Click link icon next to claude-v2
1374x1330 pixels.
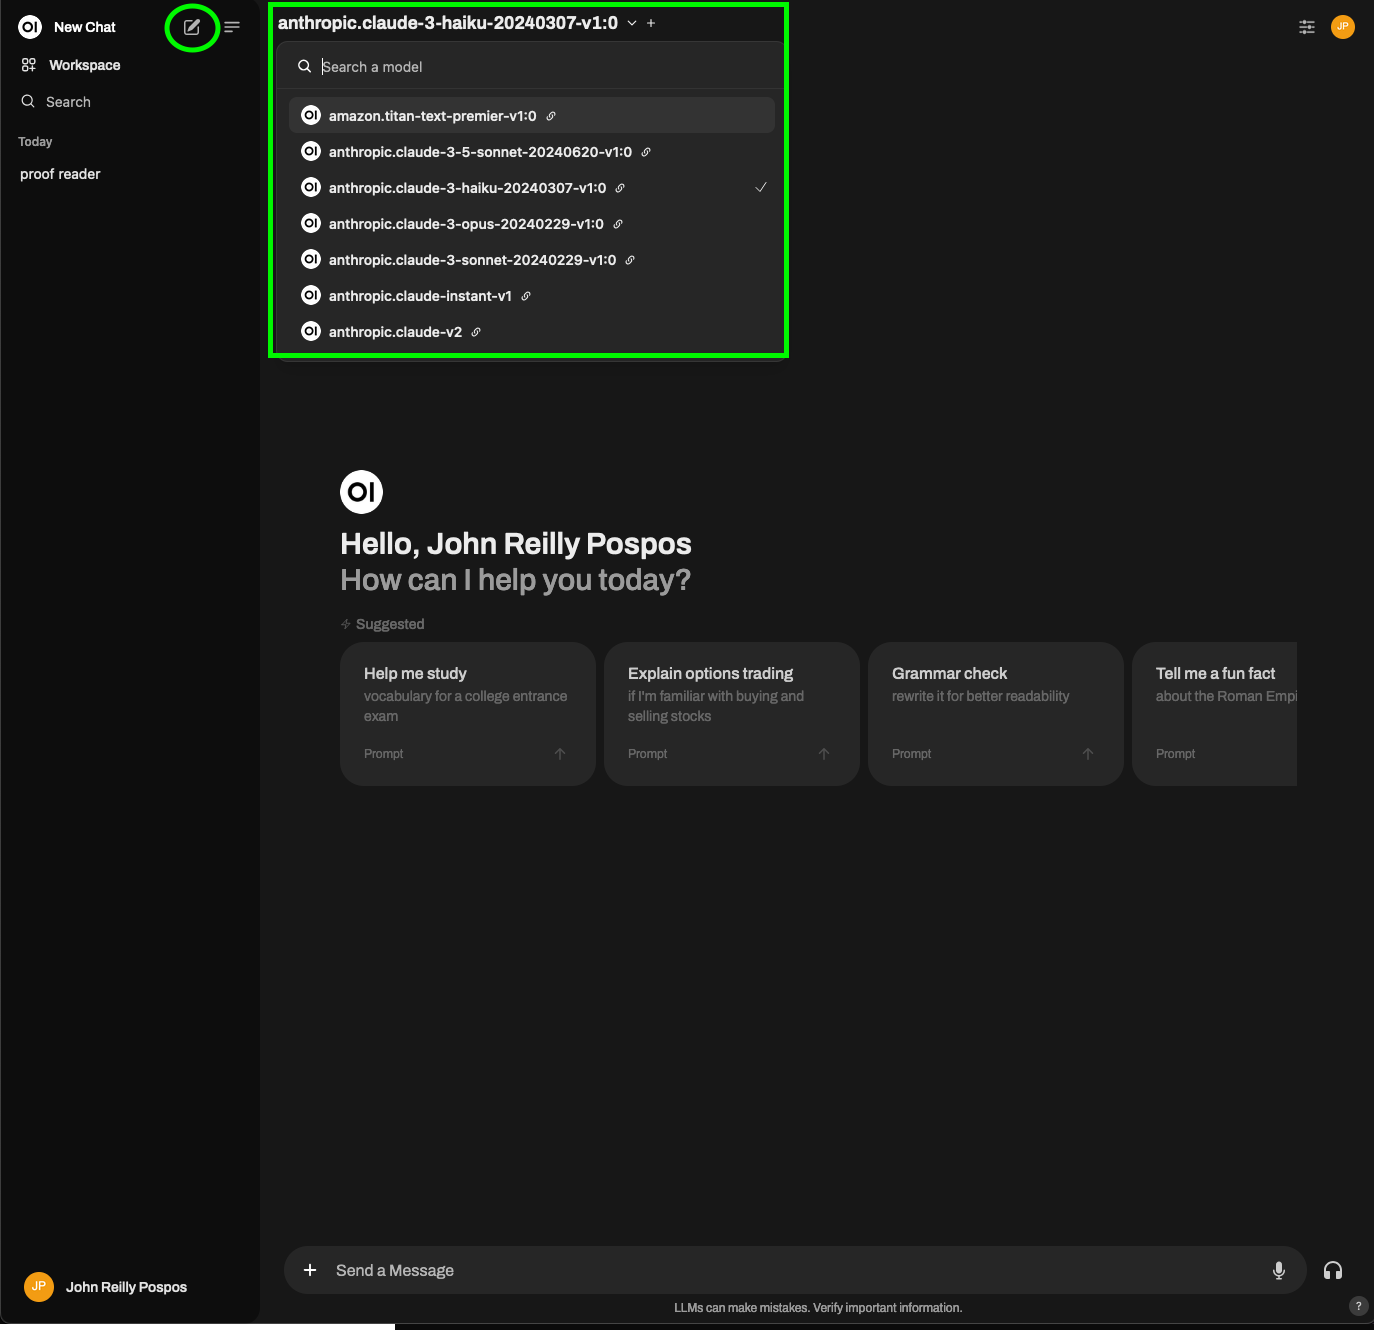tap(476, 332)
